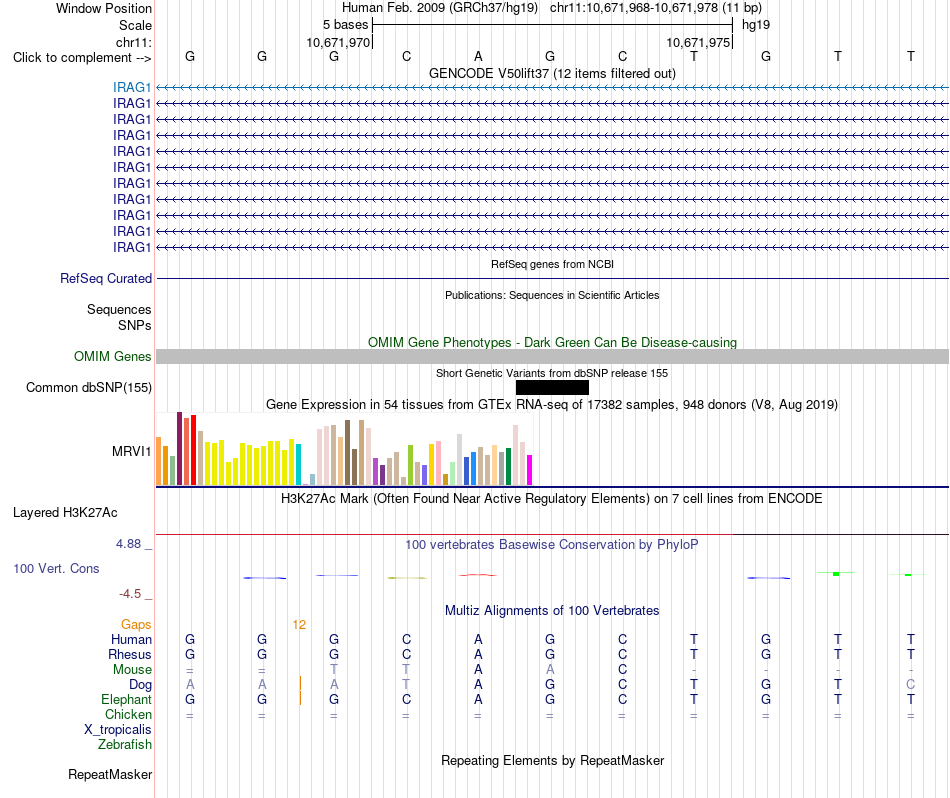Click the 10,671,970 position marker
Image resolution: width=950 pixels, height=798 pixels.
[x=338, y=42]
